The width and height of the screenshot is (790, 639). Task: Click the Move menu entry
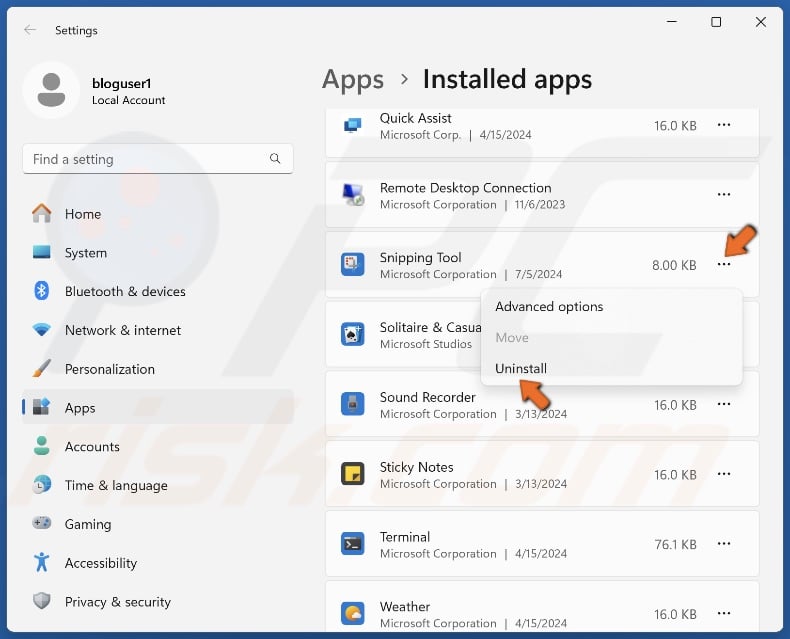tap(612, 338)
